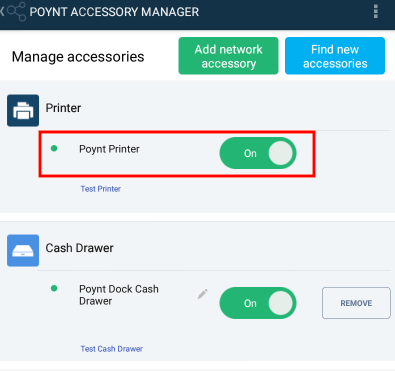Open the three-dot overflow menu
The width and height of the screenshot is (395, 371).
point(376,12)
